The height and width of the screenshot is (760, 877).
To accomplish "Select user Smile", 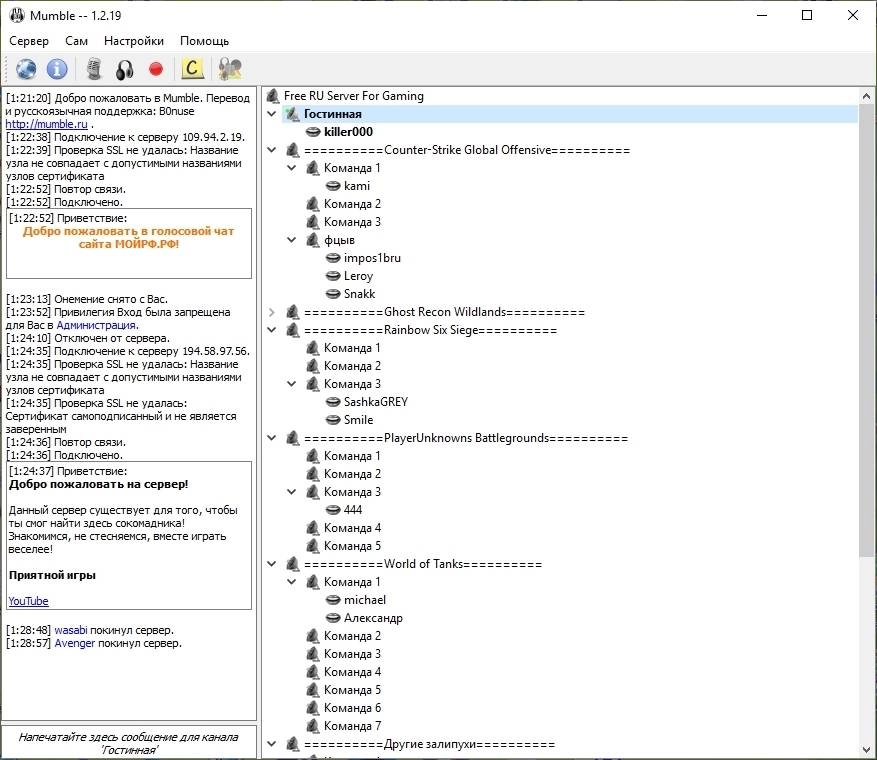I will [359, 419].
